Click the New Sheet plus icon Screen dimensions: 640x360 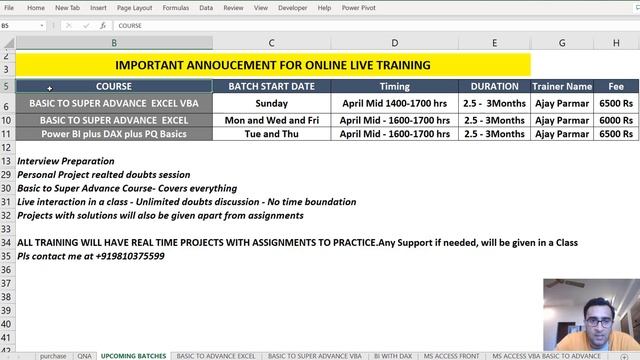(x=624, y=357)
